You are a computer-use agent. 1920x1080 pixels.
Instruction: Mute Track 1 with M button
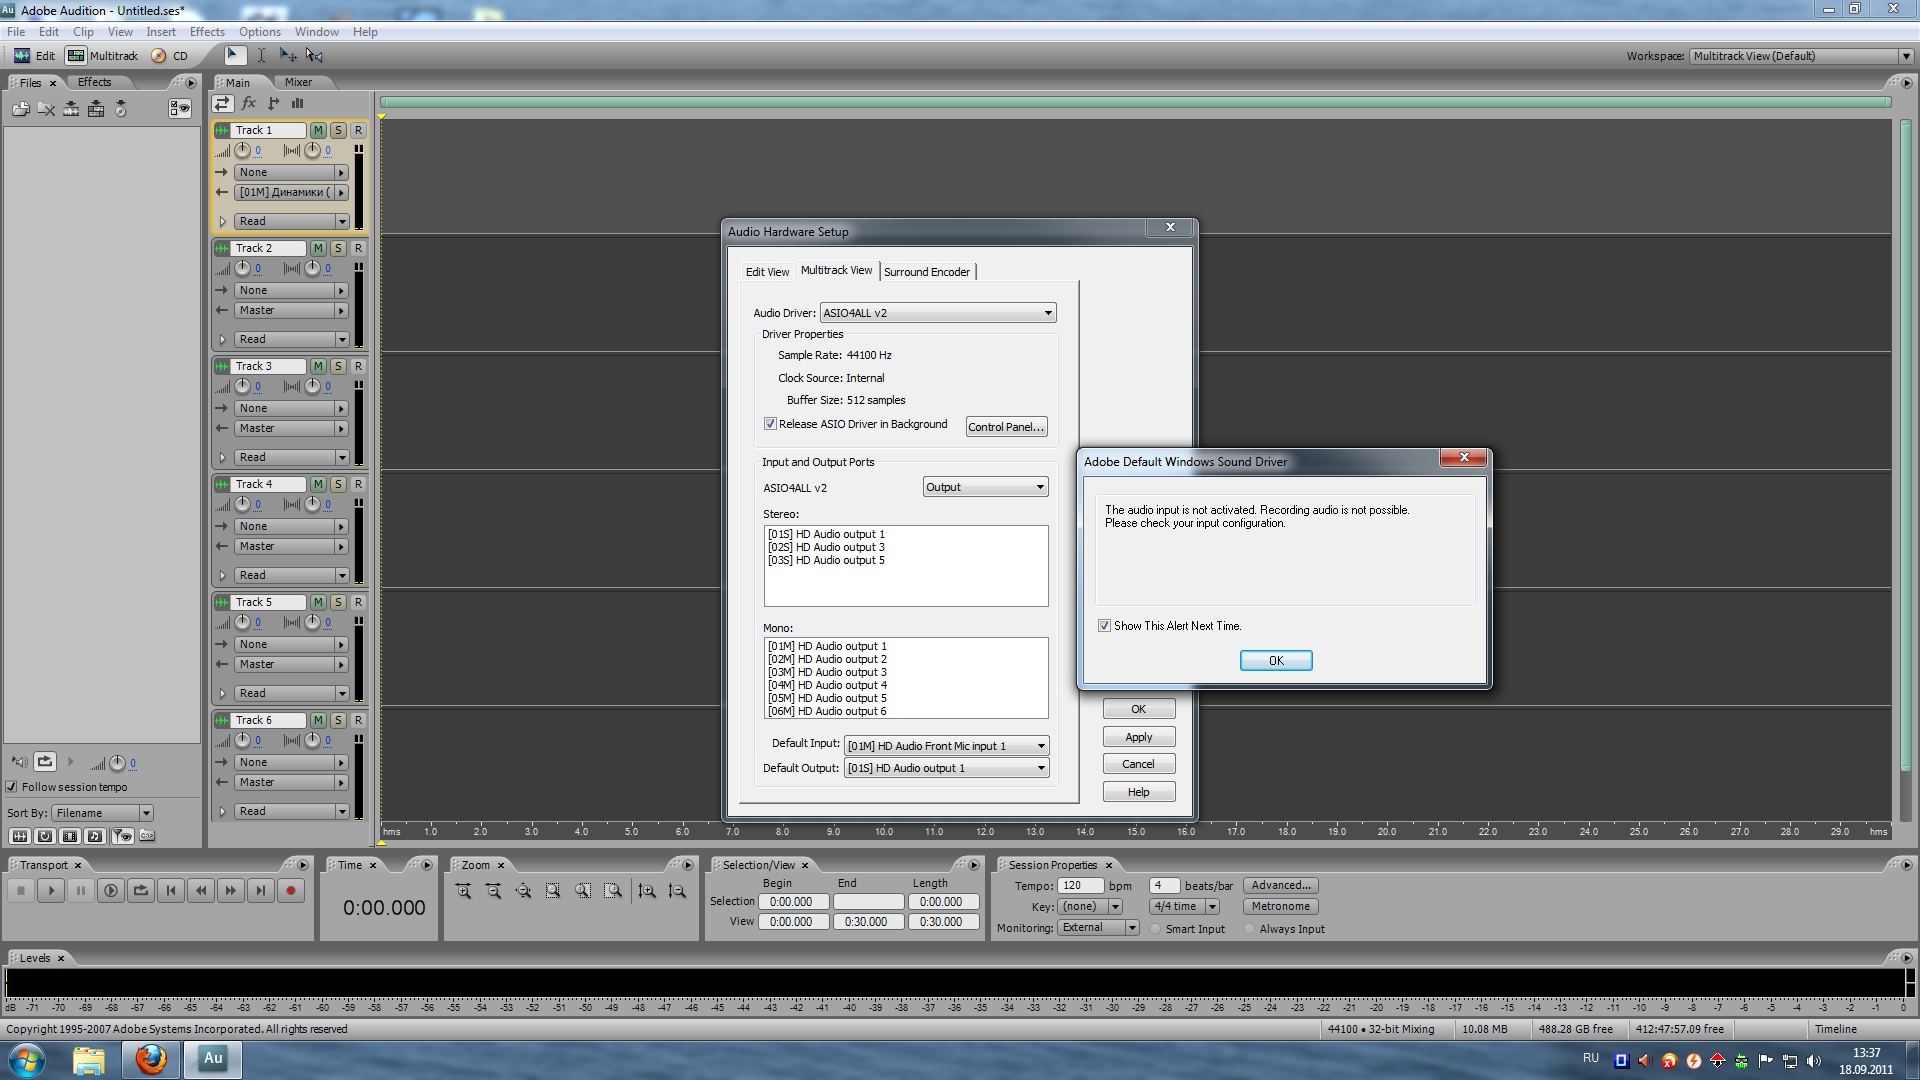pyautogui.click(x=318, y=130)
